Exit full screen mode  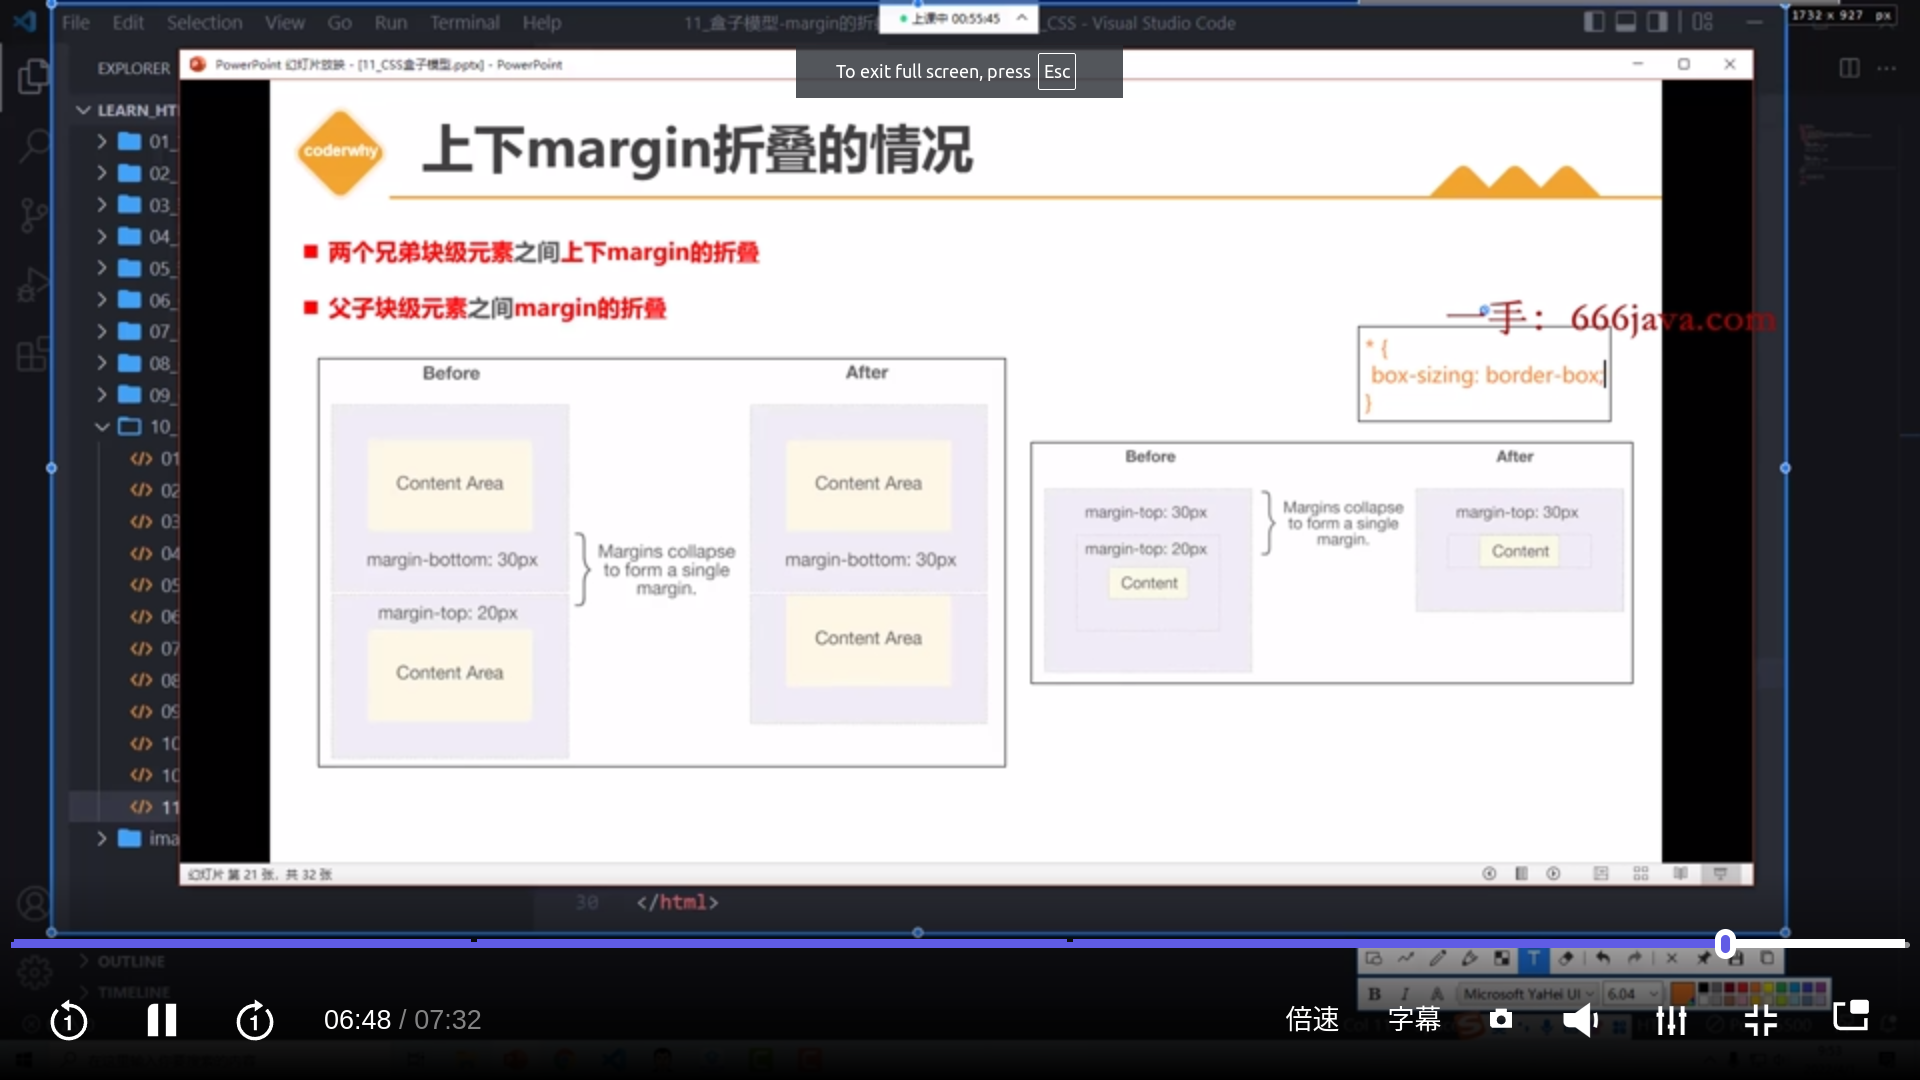tap(1761, 1020)
